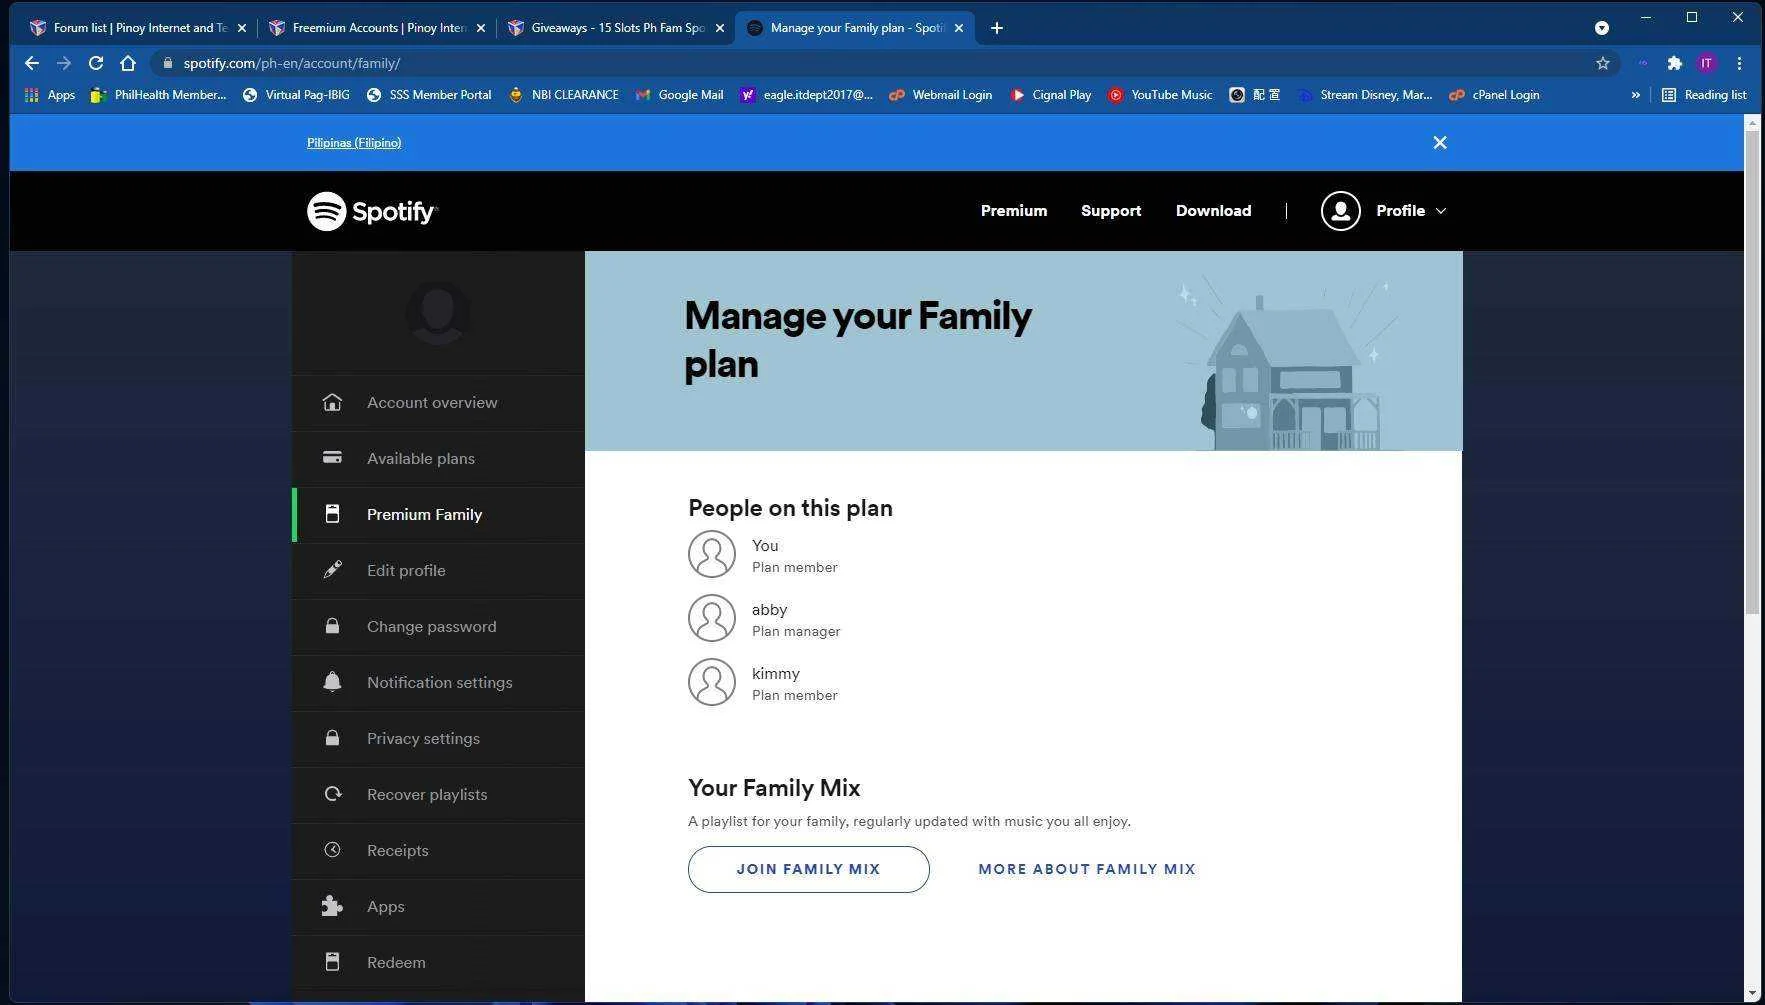
Task: Click the puzzle icon beside Apps
Action: [332, 906]
